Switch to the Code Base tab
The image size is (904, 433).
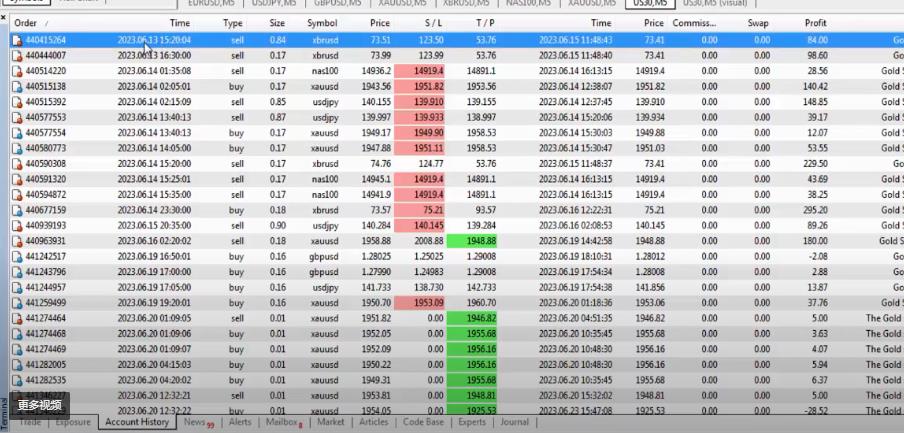[421, 422]
